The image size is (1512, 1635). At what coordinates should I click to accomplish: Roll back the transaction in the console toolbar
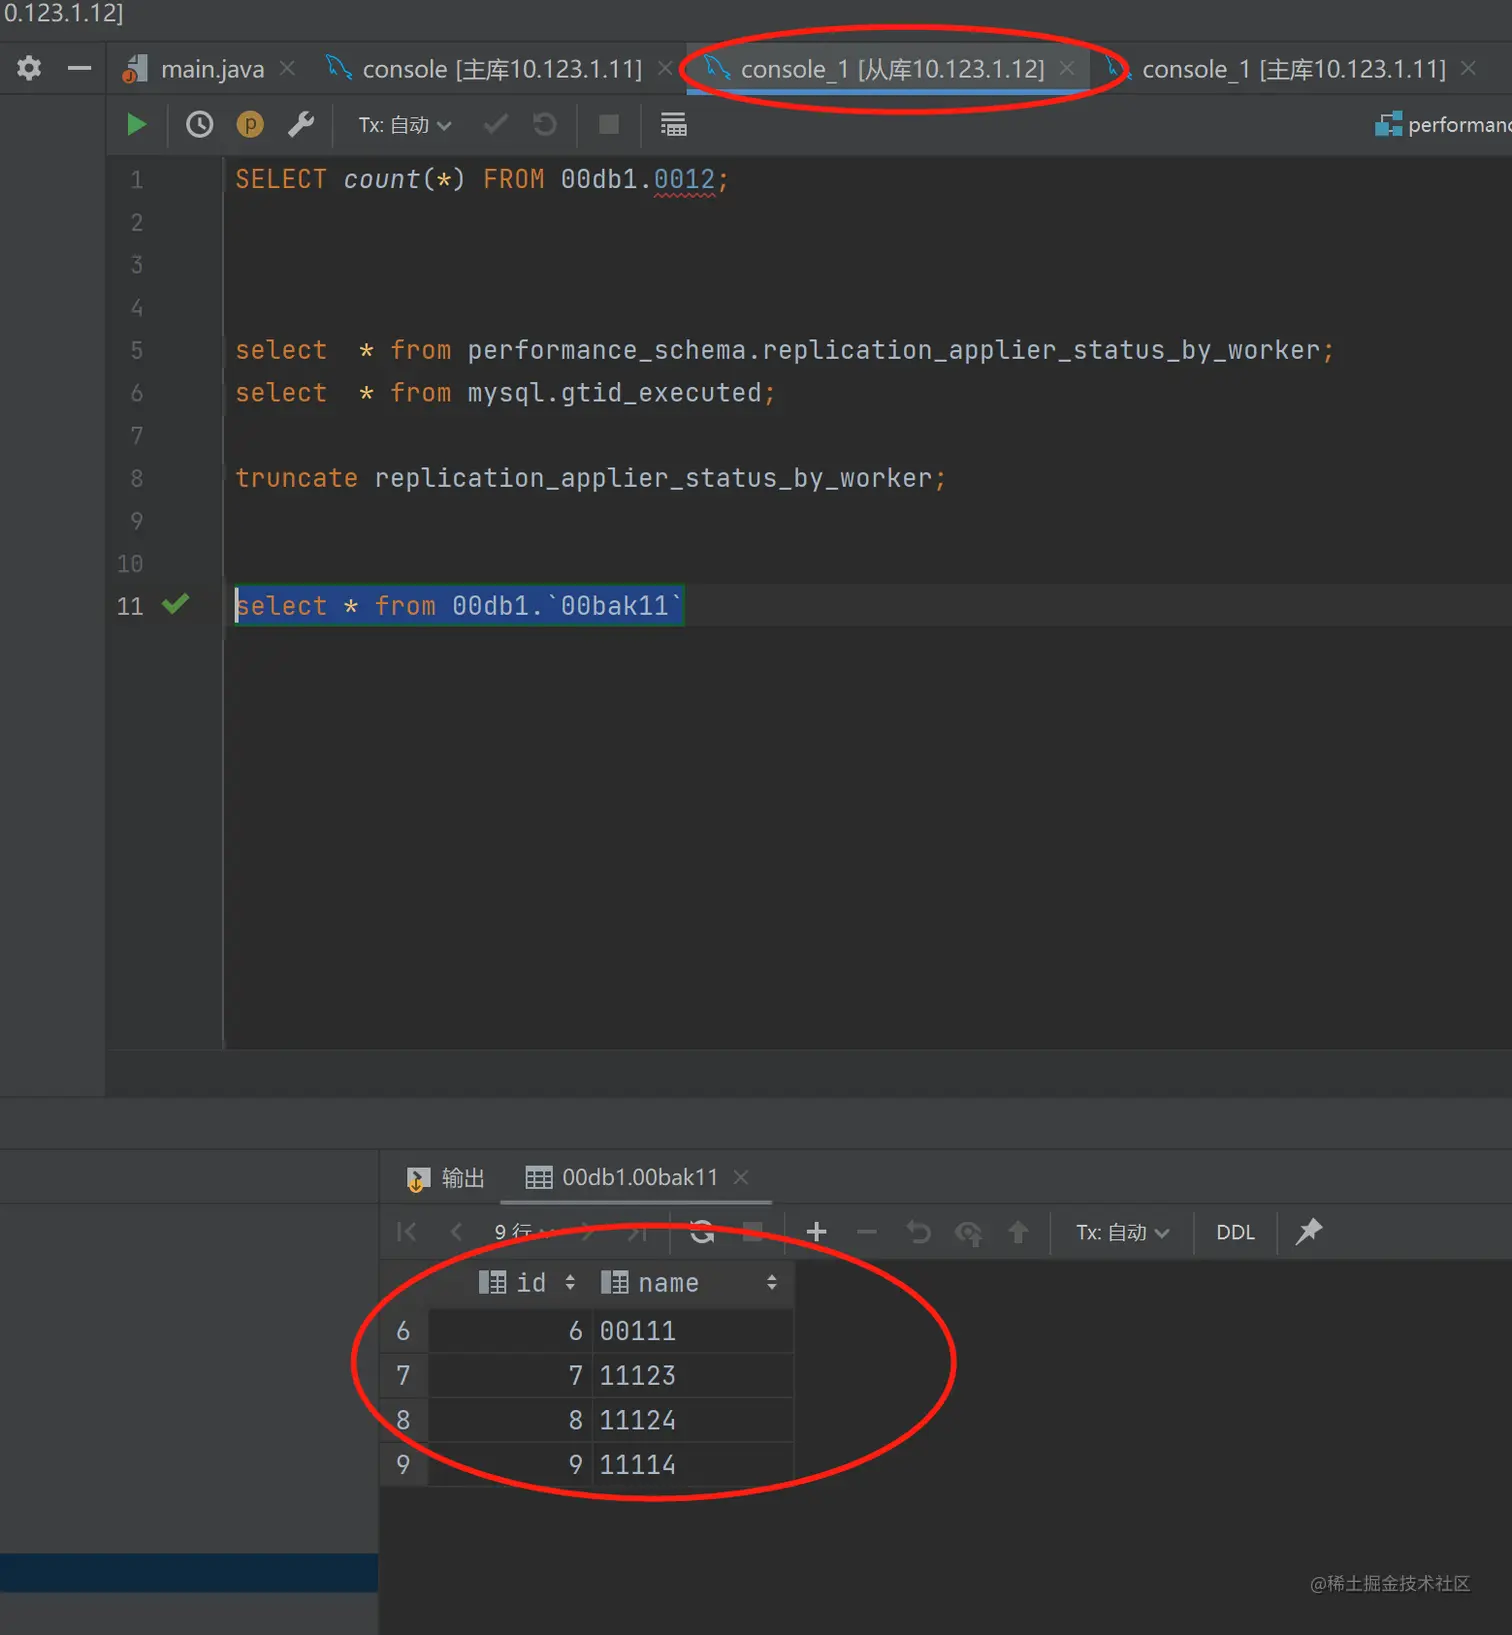pos(545,125)
